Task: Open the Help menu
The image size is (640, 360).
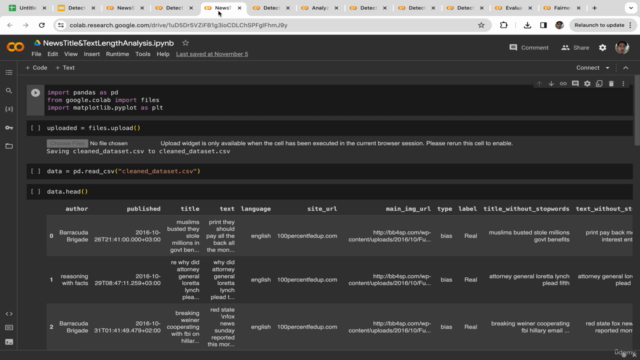Action: point(163,54)
